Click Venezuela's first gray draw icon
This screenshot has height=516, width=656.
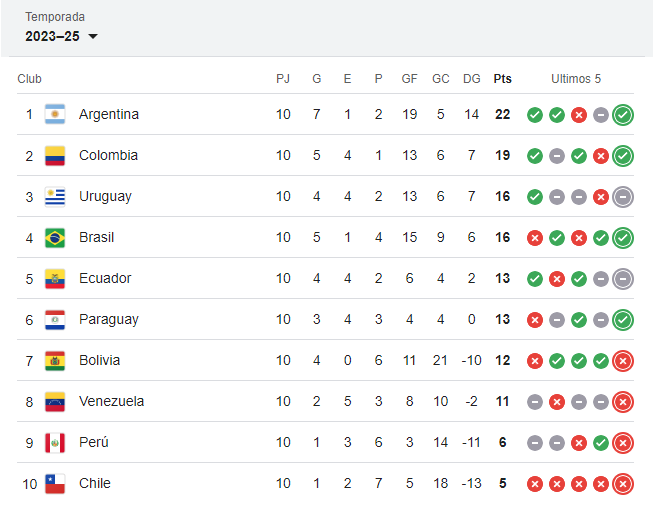point(535,402)
